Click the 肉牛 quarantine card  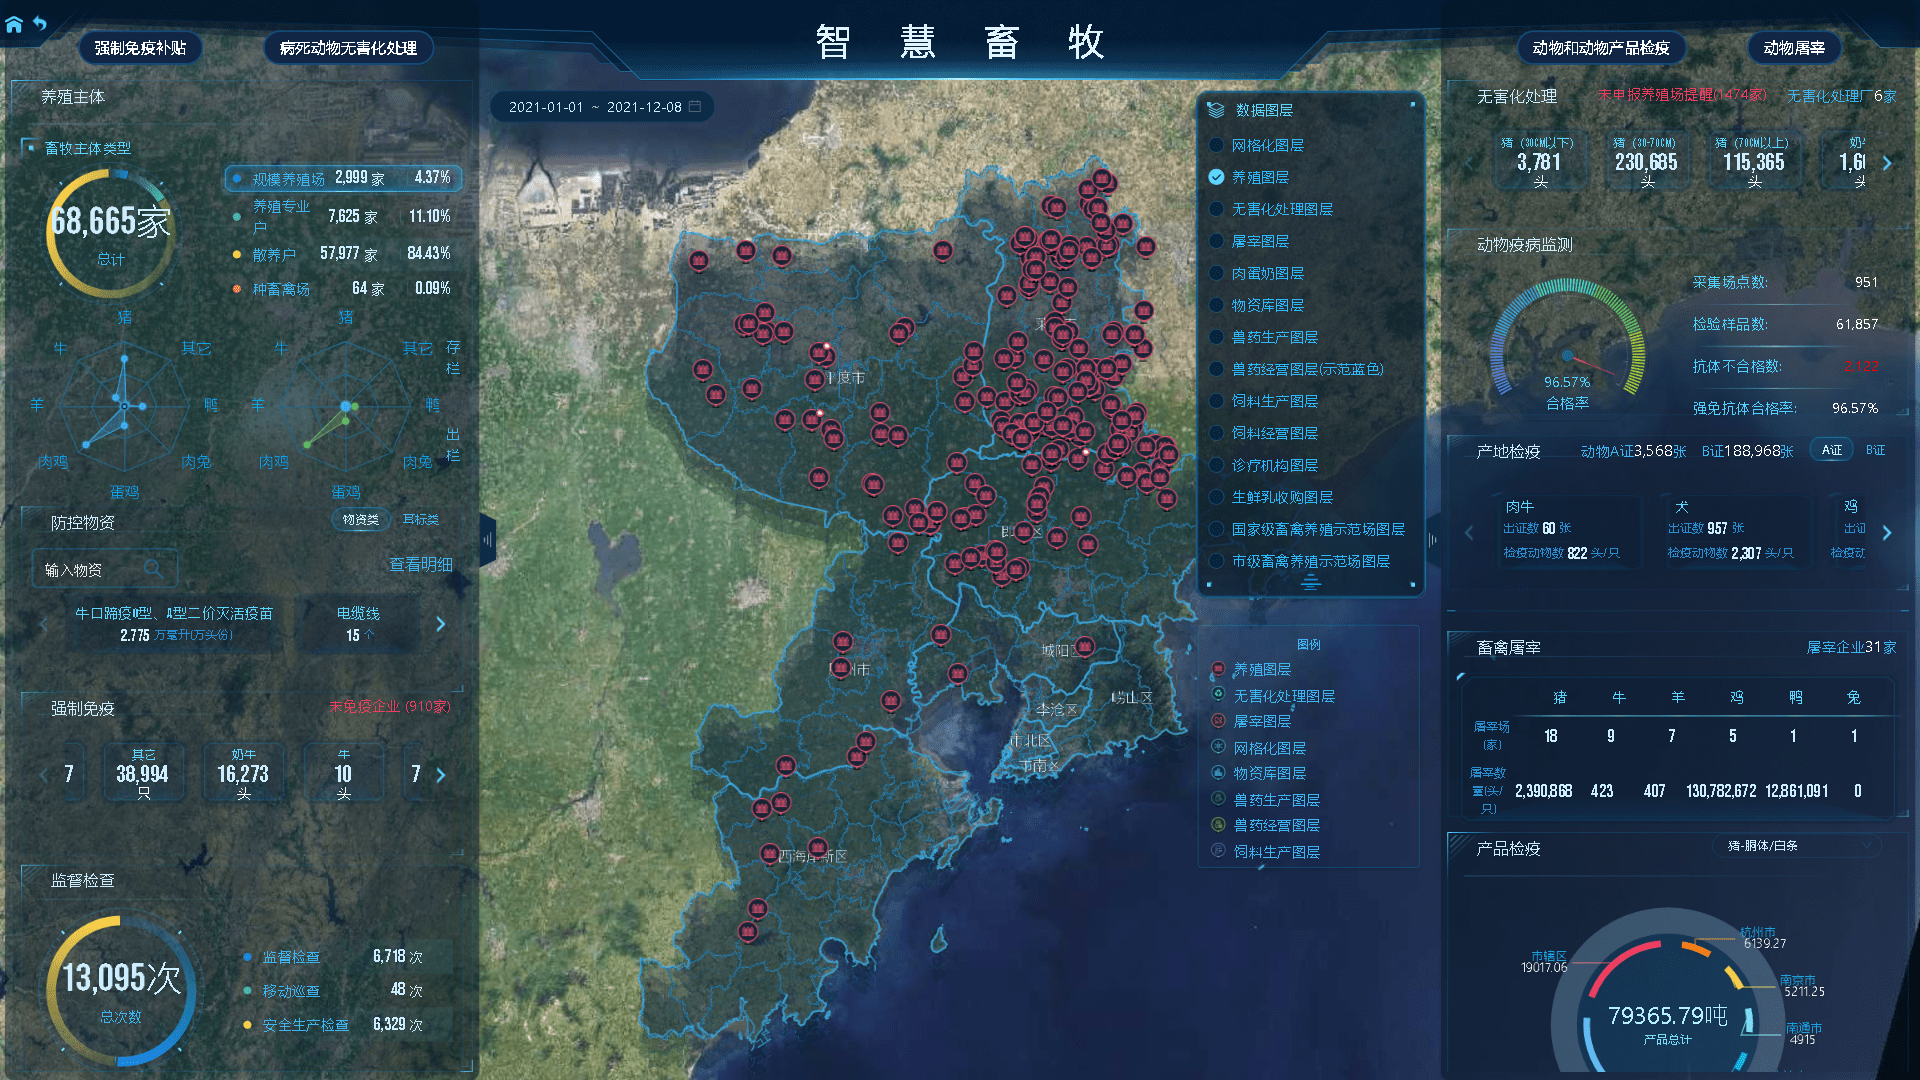click(x=1568, y=531)
